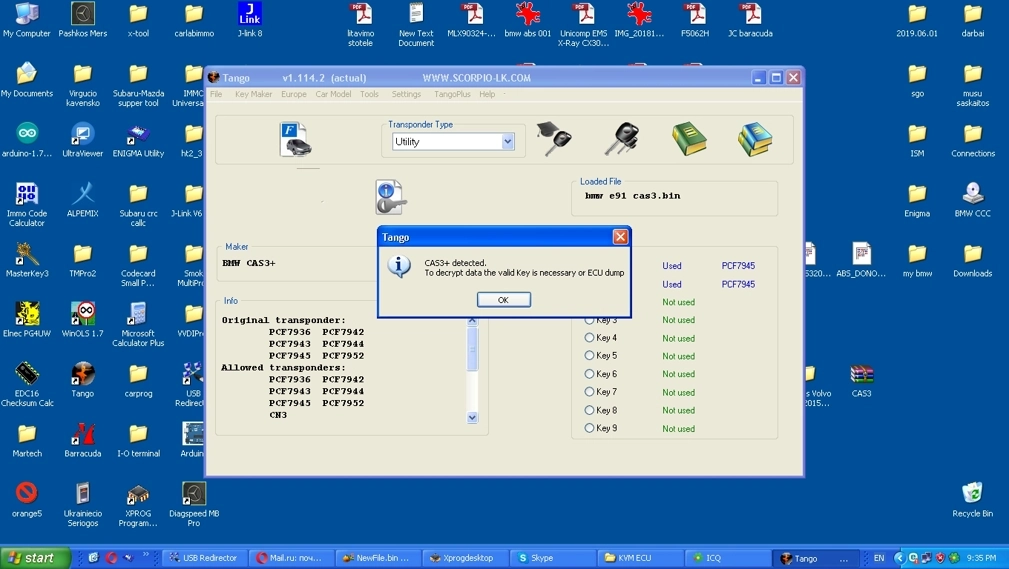Click the Info panel scrollbar thumb
This screenshot has height=569, width=1009.
pyautogui.click(x=472, y=349)
